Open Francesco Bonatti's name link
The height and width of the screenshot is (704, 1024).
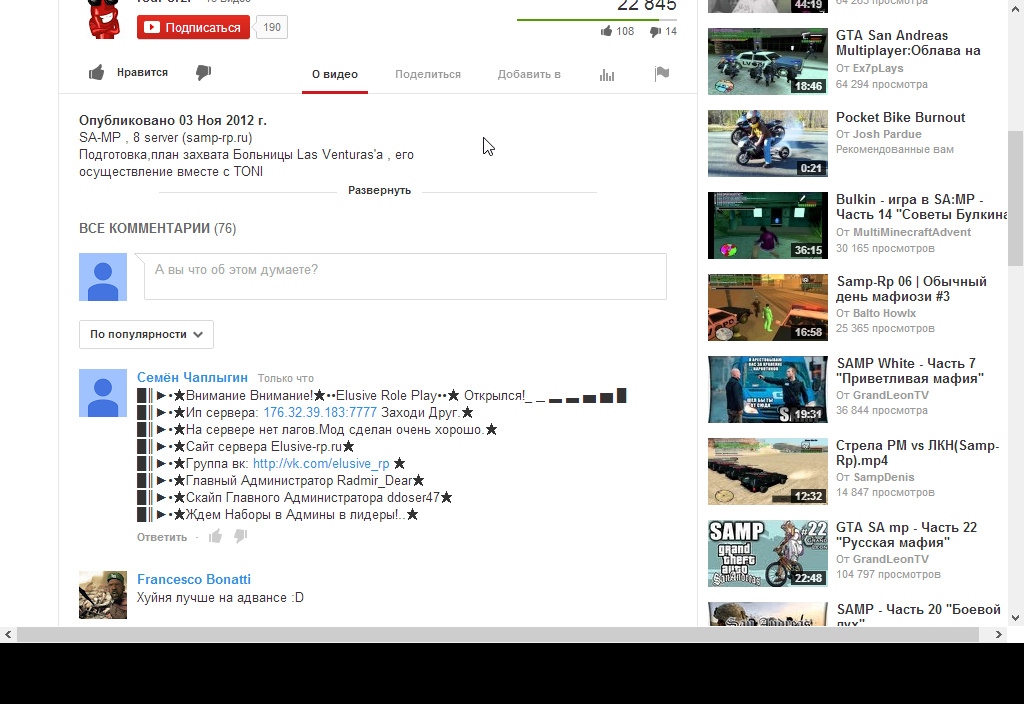pos(194,579)
